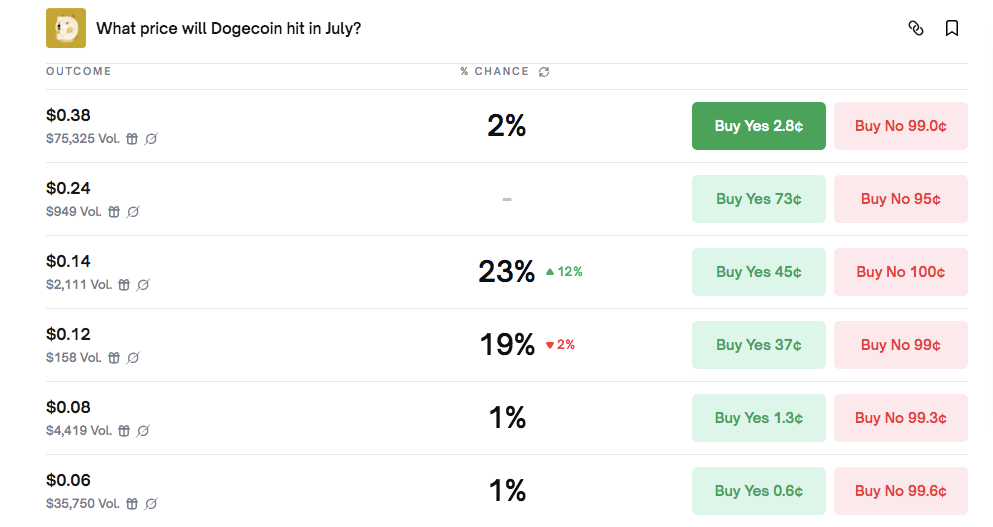Buy No at 99¢ for $0.12
This screenshot has width=993, height=527.
pos(901,345)
